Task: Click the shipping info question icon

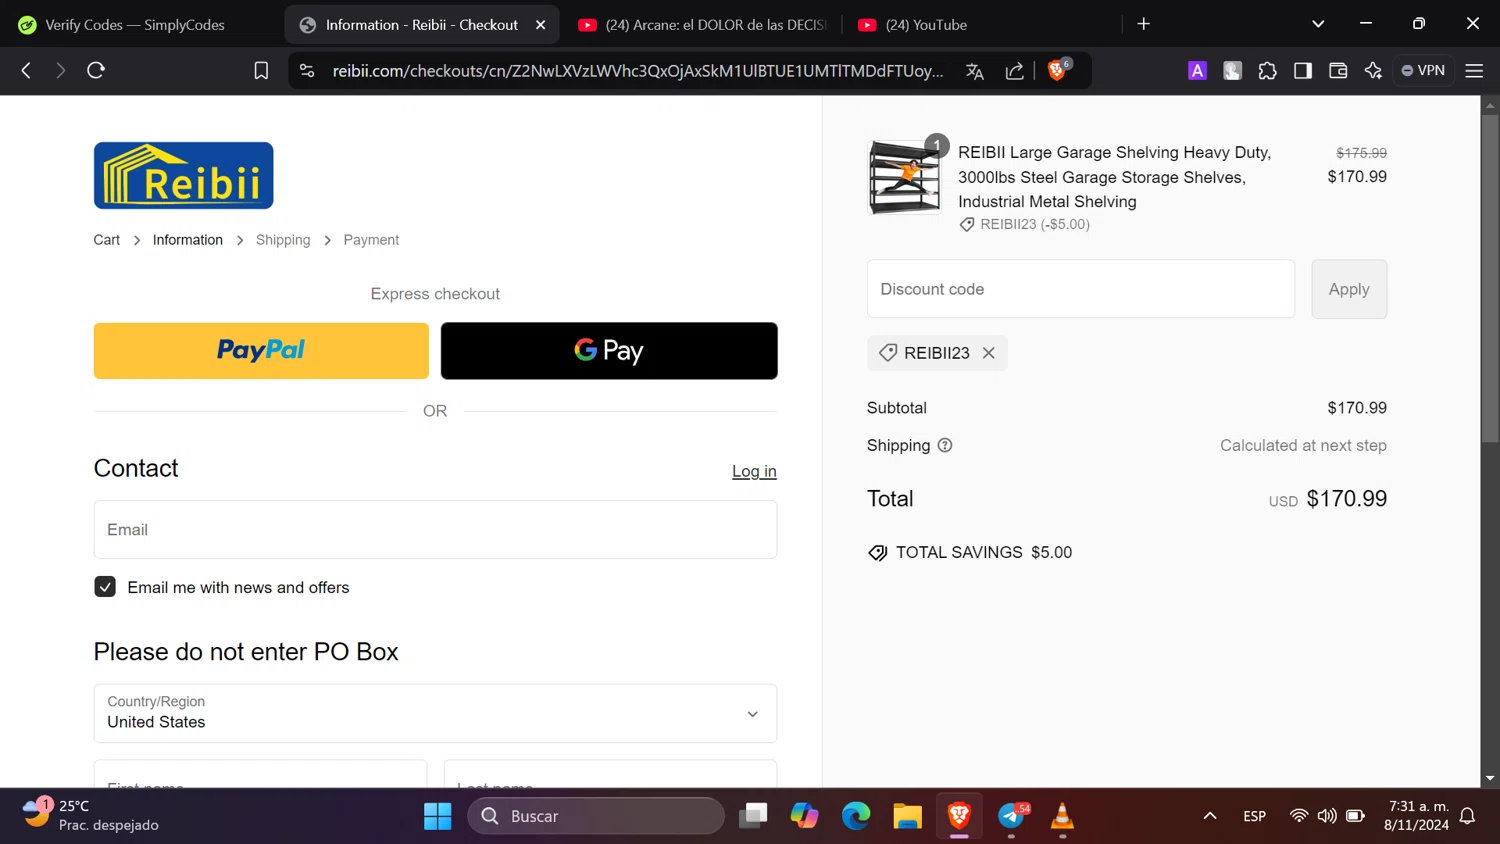Action: point(945,445)
